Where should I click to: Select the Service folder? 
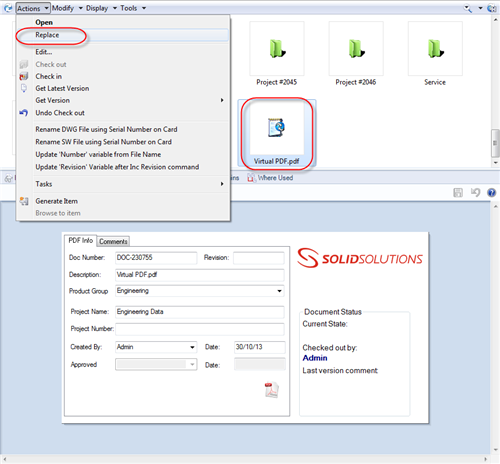tap(435, 54)
